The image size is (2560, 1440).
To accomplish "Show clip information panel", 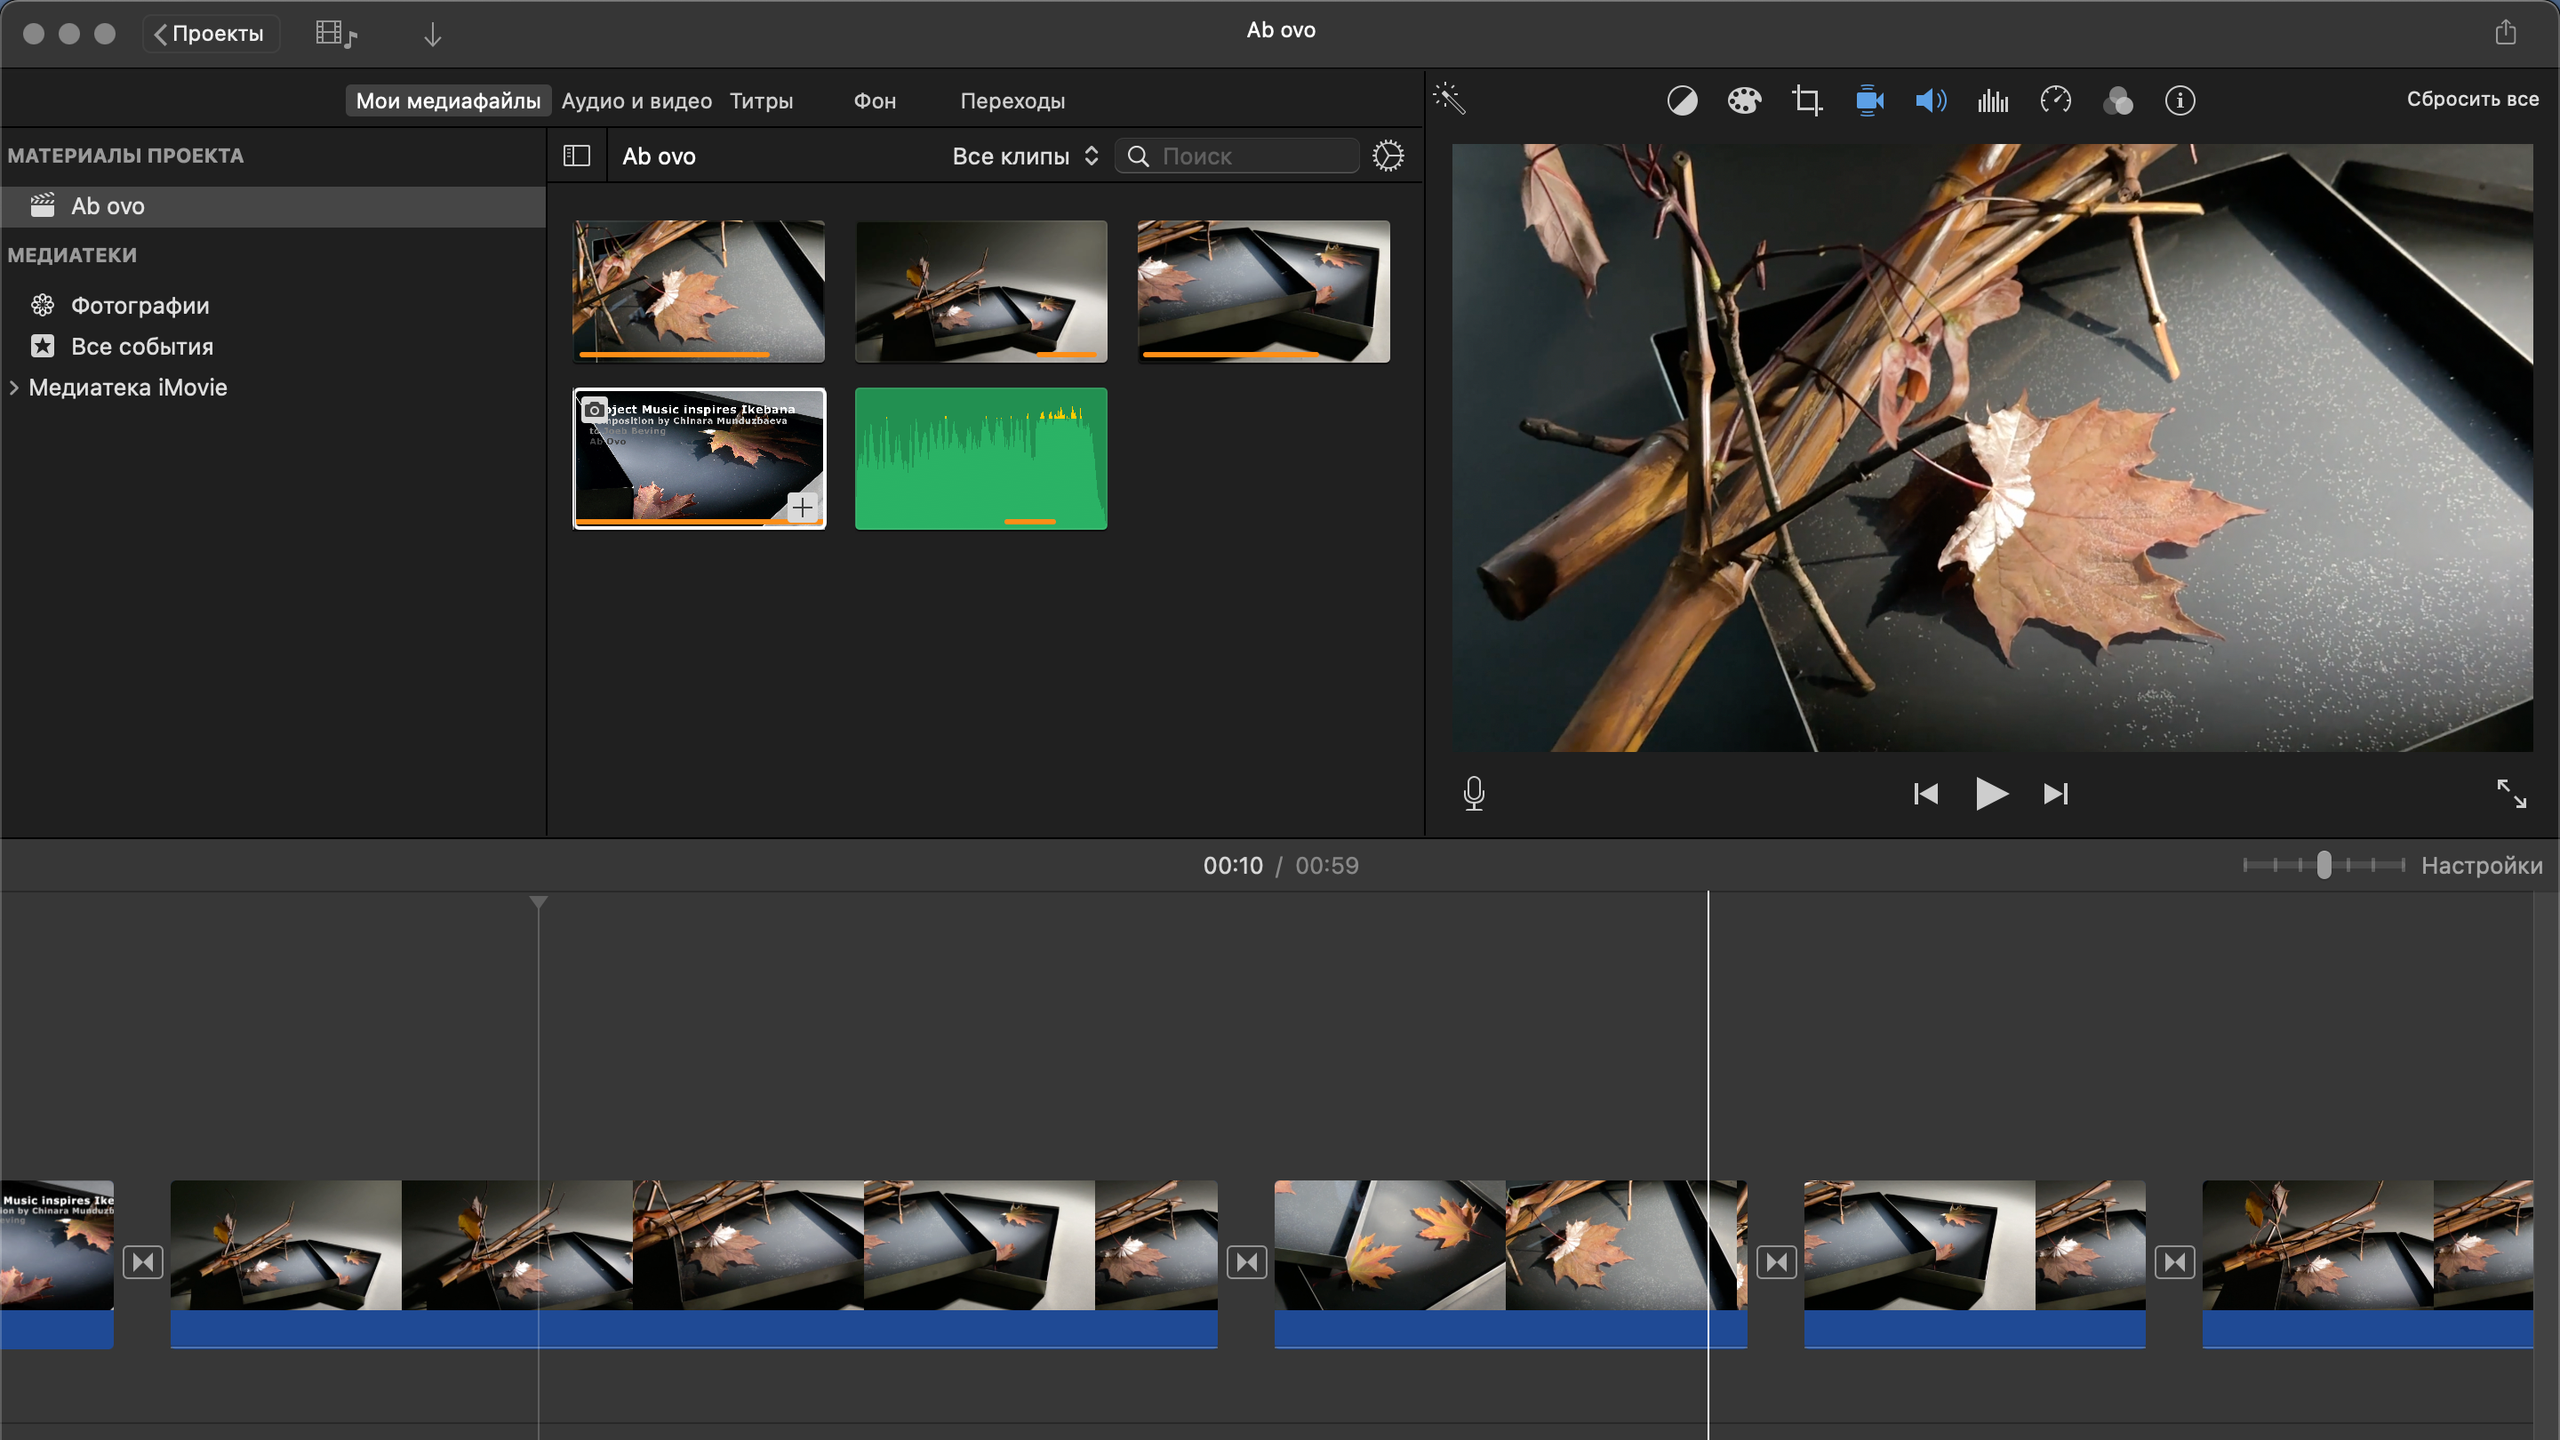I will (2180, 101).
